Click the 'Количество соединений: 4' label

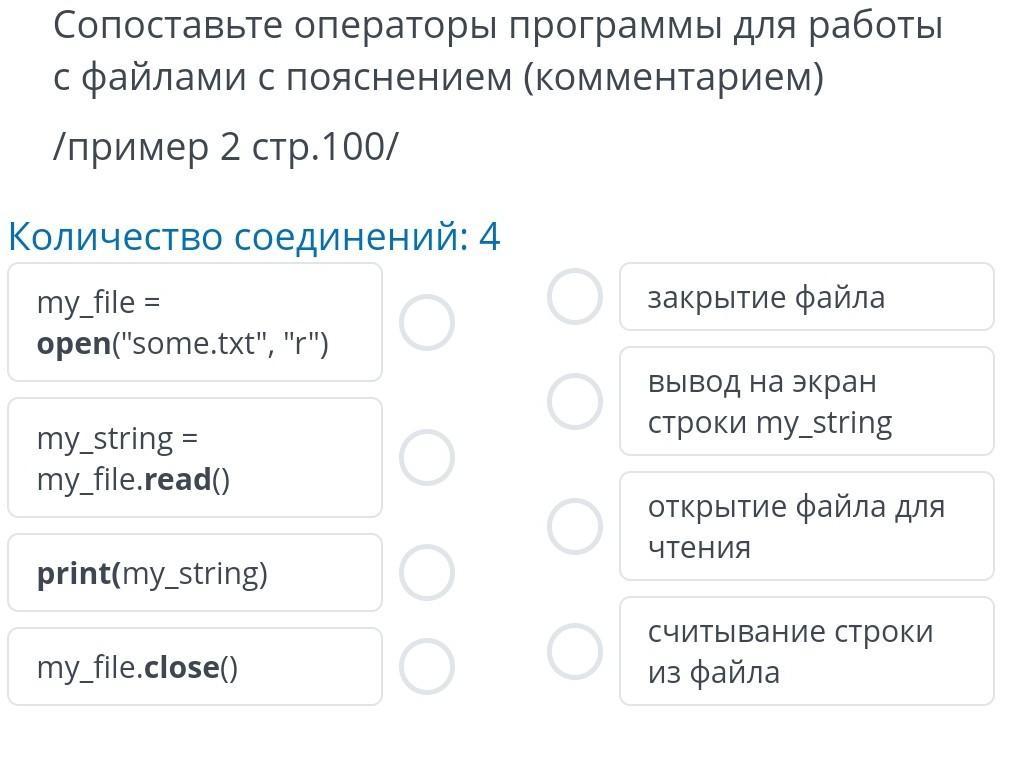254,237
